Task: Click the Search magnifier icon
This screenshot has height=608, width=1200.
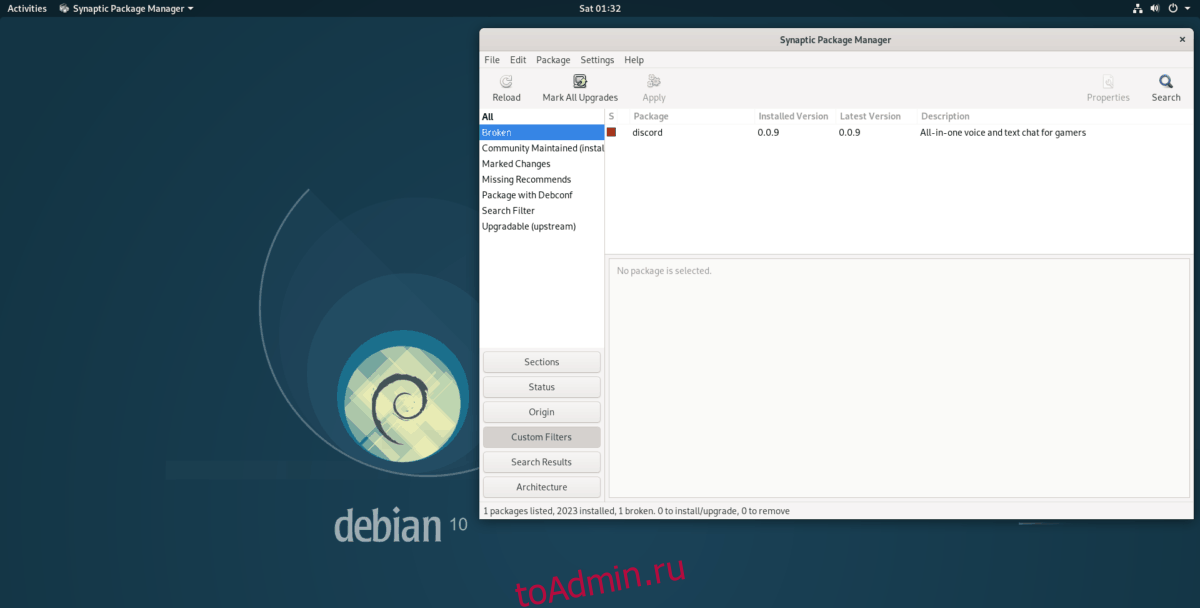Action: click(x=1166, y=82)
